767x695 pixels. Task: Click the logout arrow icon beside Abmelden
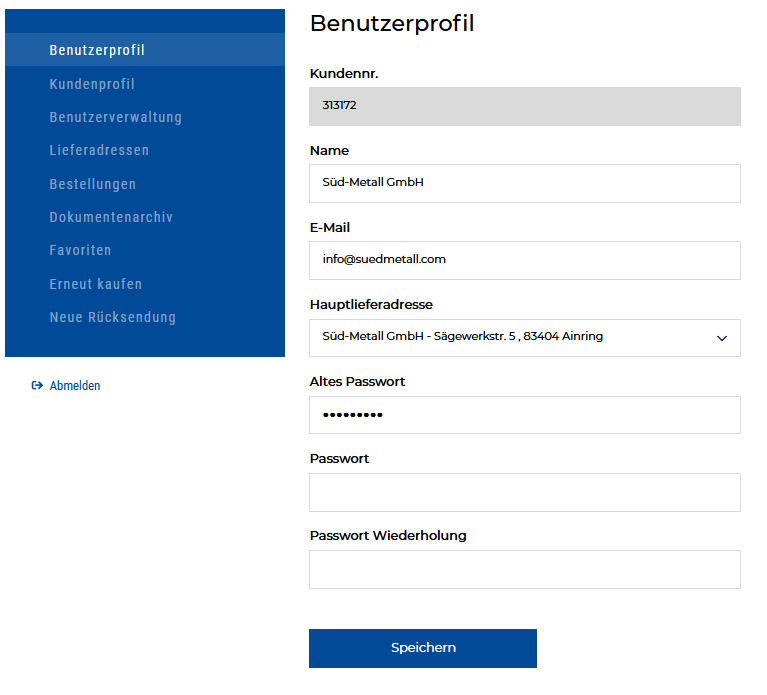[37, 386]
